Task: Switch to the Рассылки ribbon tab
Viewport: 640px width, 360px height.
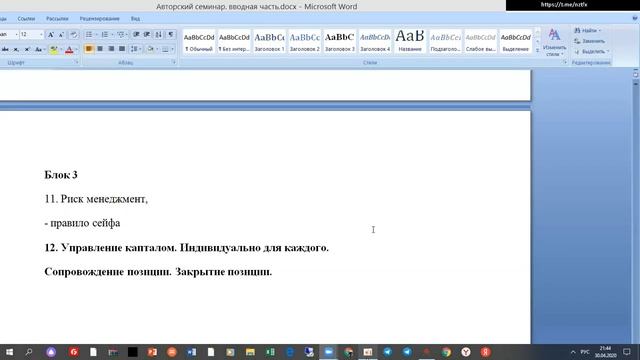Action: tap(57, 19)
